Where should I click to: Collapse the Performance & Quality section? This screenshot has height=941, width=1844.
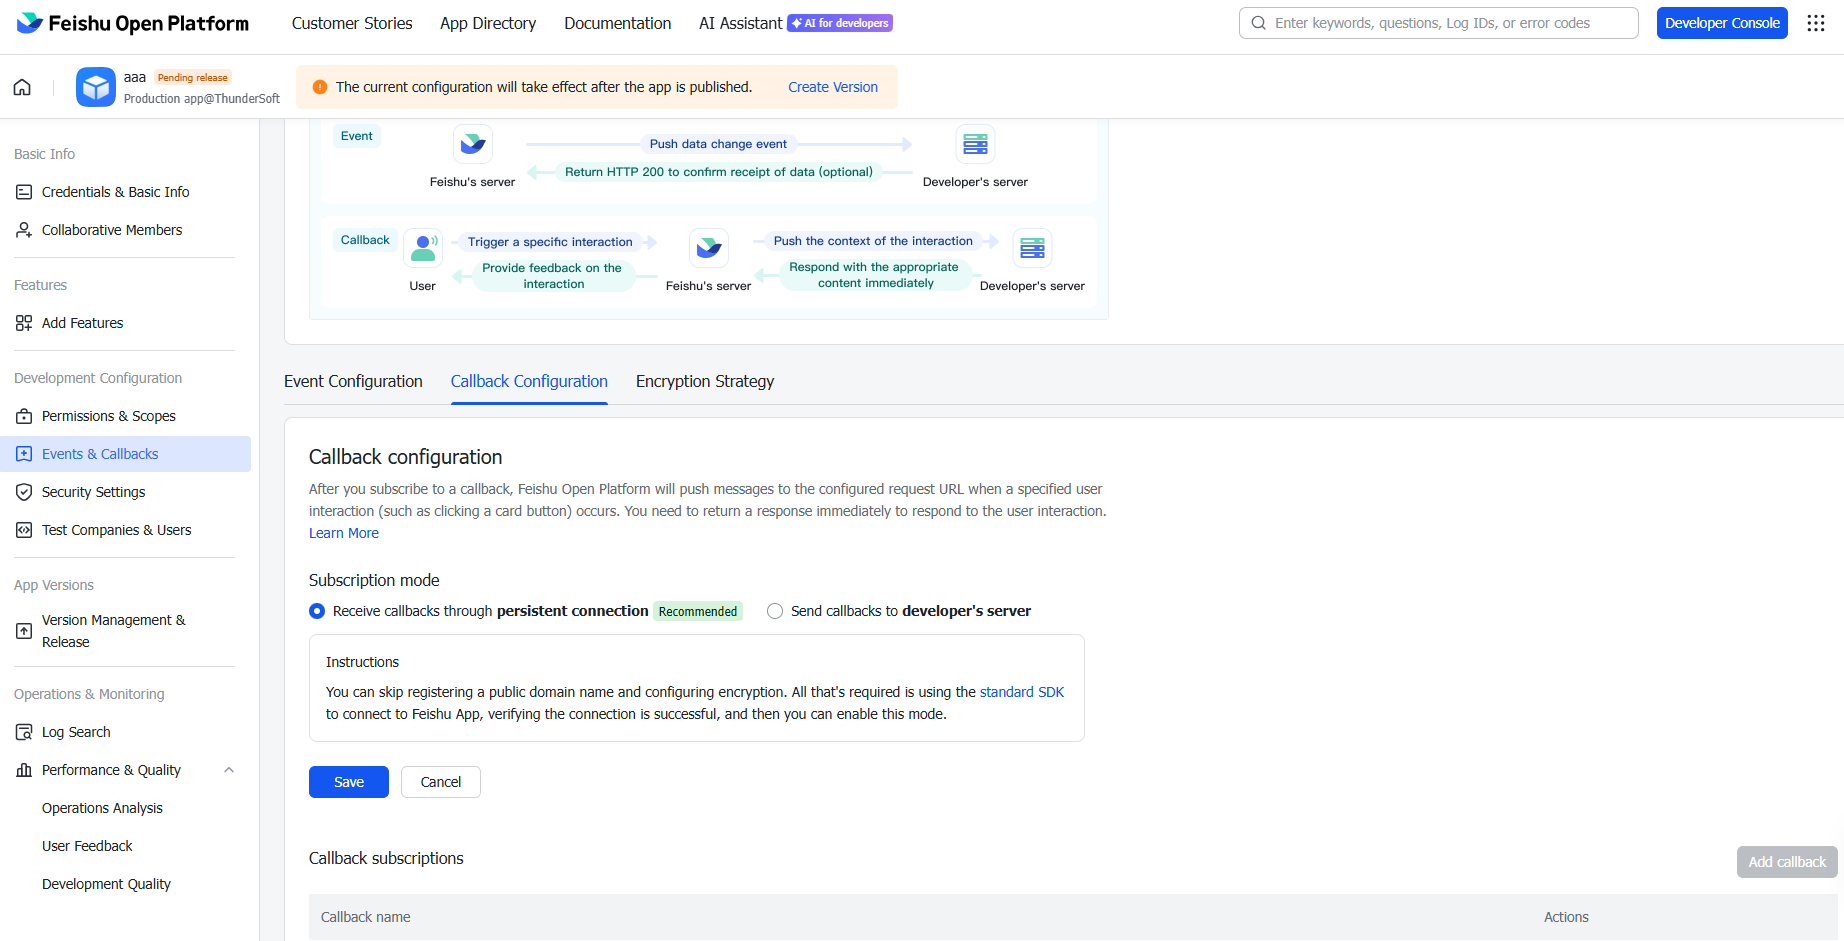(229, 770)
